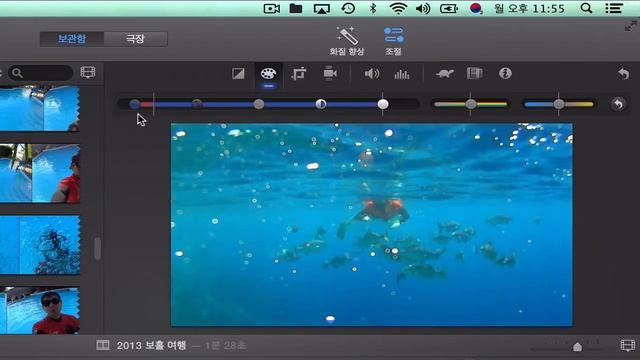Switch to the 극장 tab
Screen dimensions: 640x360
[x=135, y=39]
